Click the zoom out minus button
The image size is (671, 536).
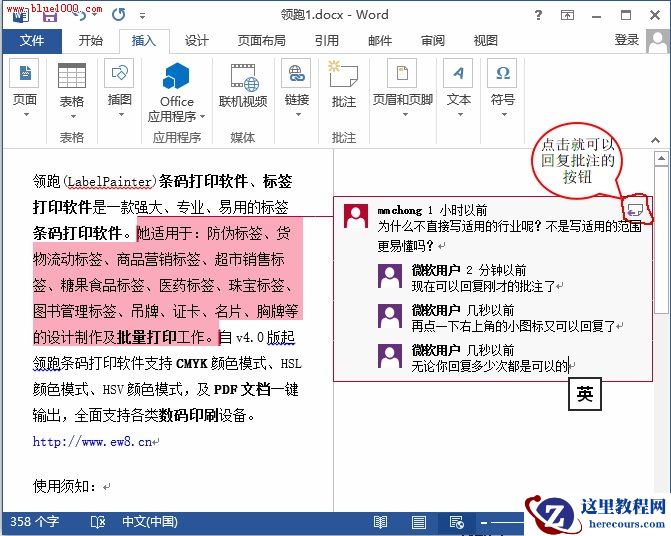tap(484, 522)
